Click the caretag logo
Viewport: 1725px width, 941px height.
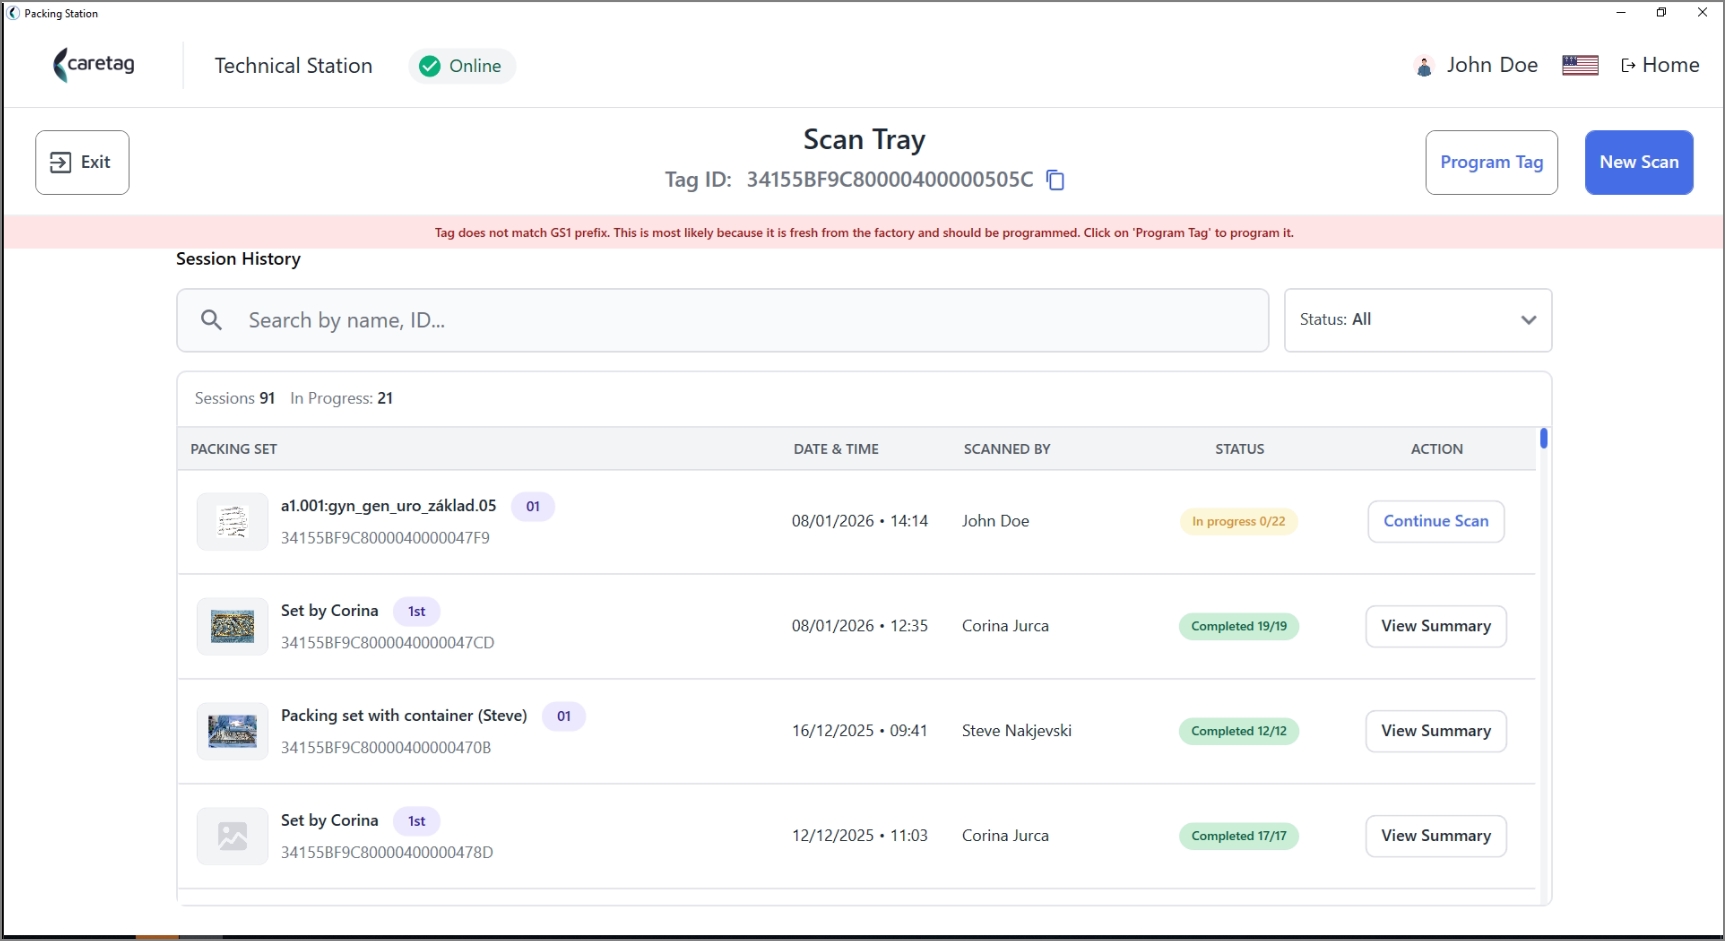coord(94,65)
